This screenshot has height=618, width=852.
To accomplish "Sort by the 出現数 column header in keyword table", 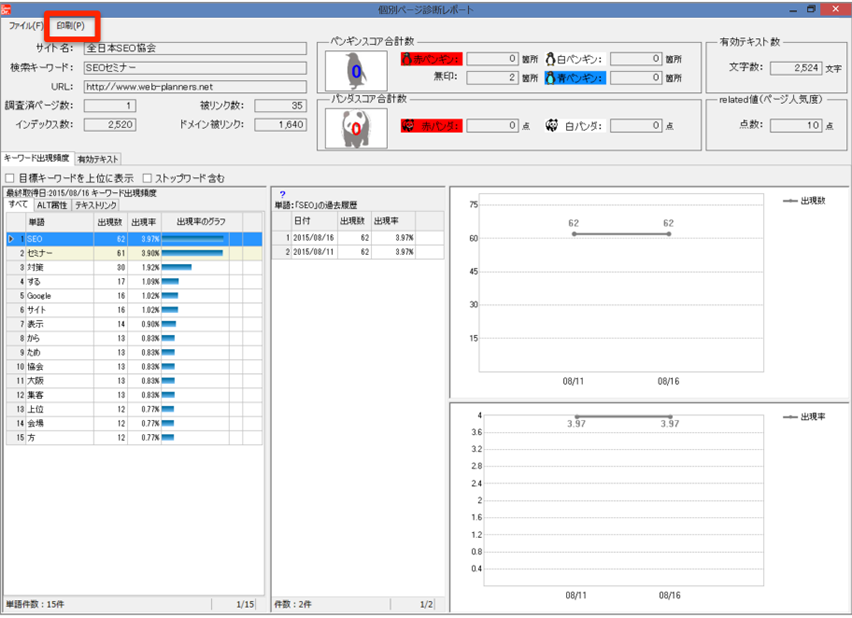I will coord(110,221).
